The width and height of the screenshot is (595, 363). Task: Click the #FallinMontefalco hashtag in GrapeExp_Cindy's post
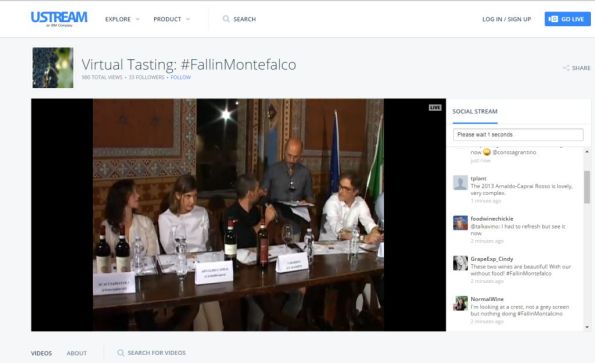[529, 273]
